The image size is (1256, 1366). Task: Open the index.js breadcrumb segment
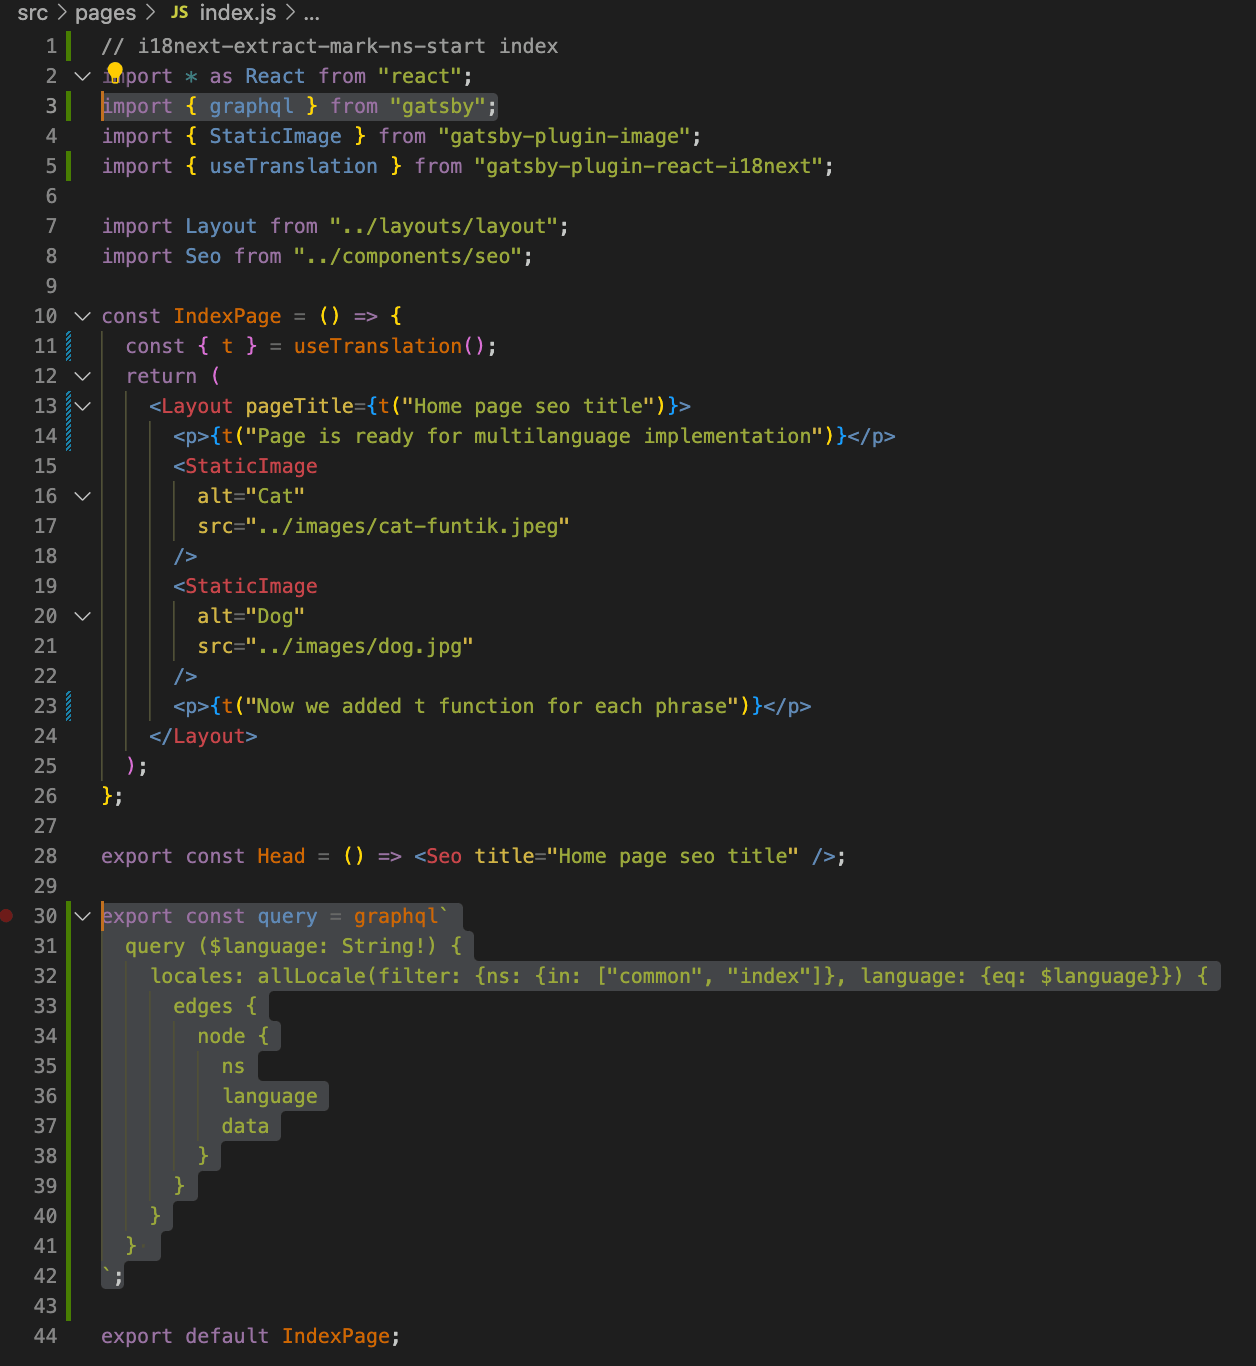(238, 13)
